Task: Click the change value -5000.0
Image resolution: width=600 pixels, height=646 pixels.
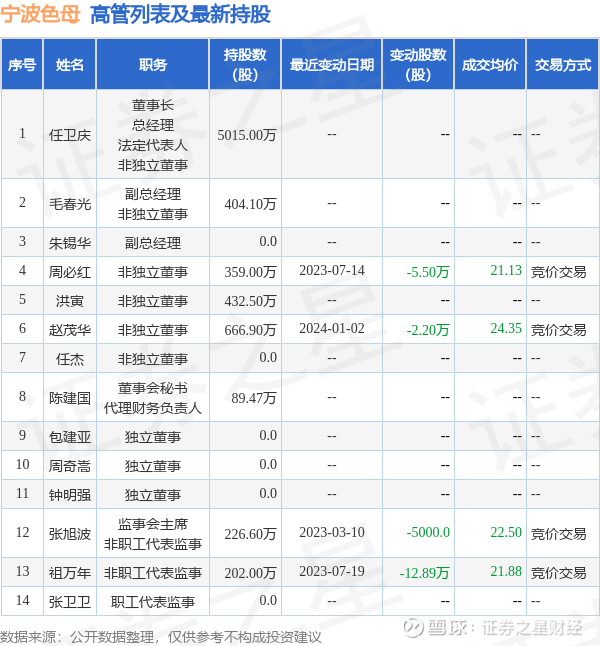Action: point(428,532)
